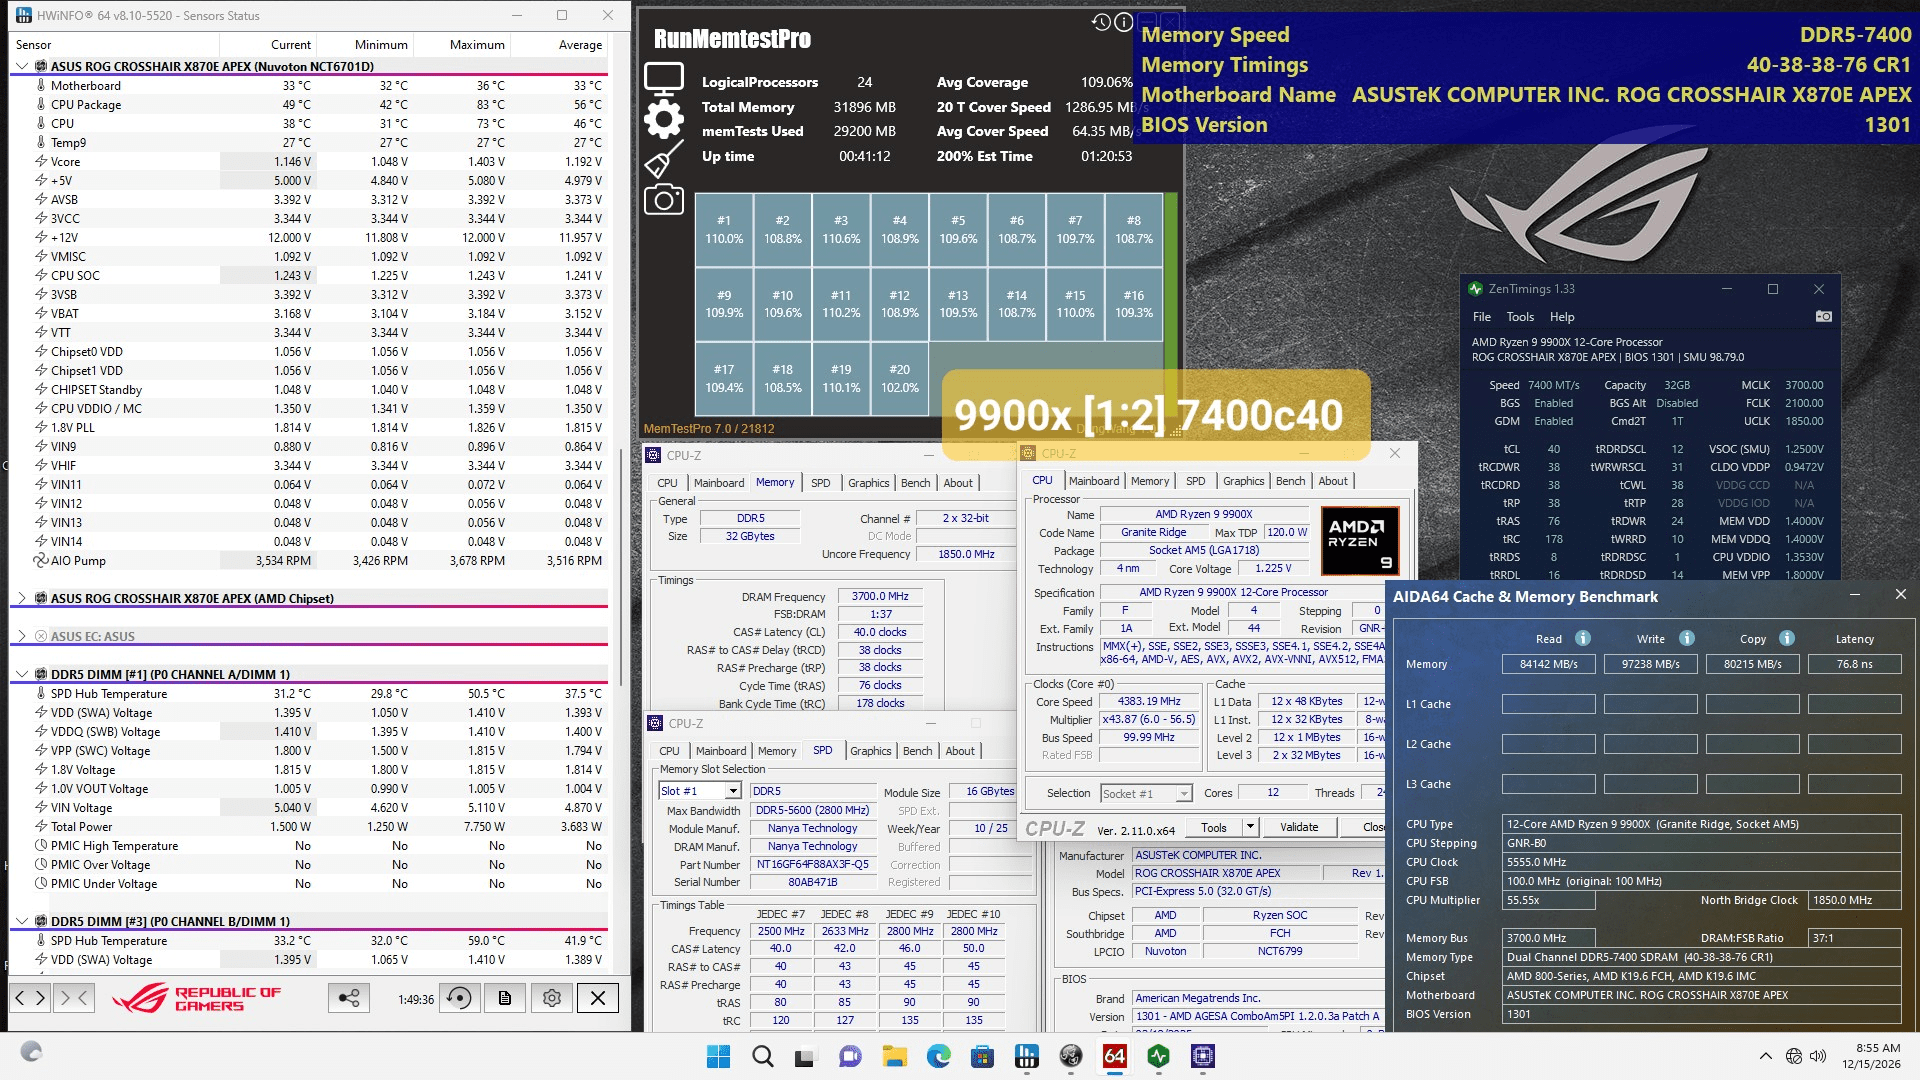Click info icon next to AIDA64 Copy
This screenshot has width=1920, height=1080.
pyautogui.click(x=1787, y=638)
